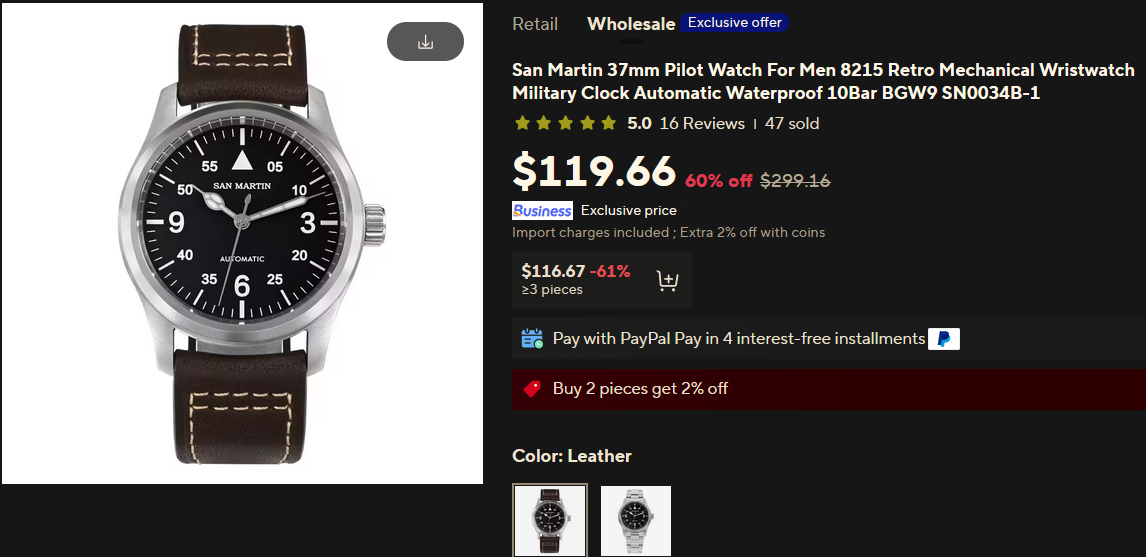Click the download image icon
1146x557 pixels.
(x=425, y=42)
